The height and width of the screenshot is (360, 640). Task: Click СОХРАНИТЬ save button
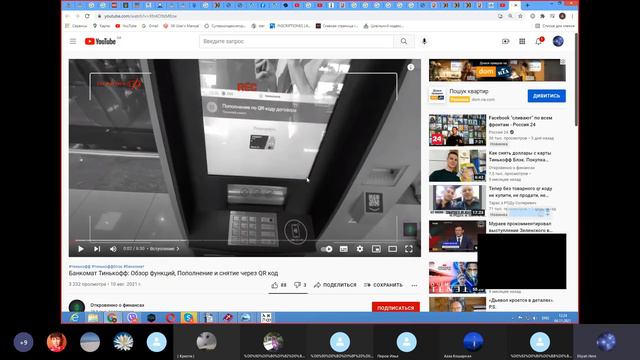[x=383, y=285]
